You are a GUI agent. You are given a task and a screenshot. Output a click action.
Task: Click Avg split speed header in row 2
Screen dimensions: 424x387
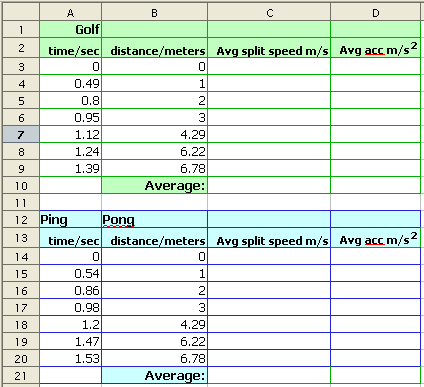269,48
